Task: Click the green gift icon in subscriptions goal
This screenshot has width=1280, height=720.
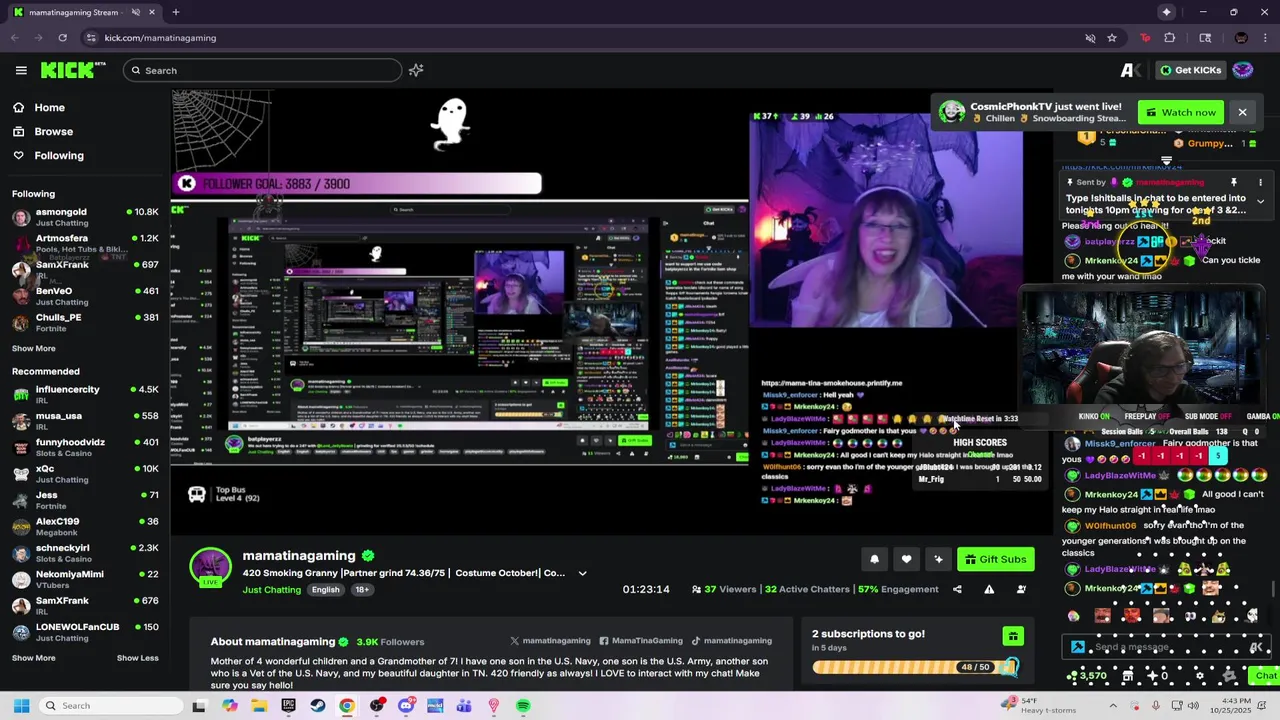Action: (x=1013, y=637)
